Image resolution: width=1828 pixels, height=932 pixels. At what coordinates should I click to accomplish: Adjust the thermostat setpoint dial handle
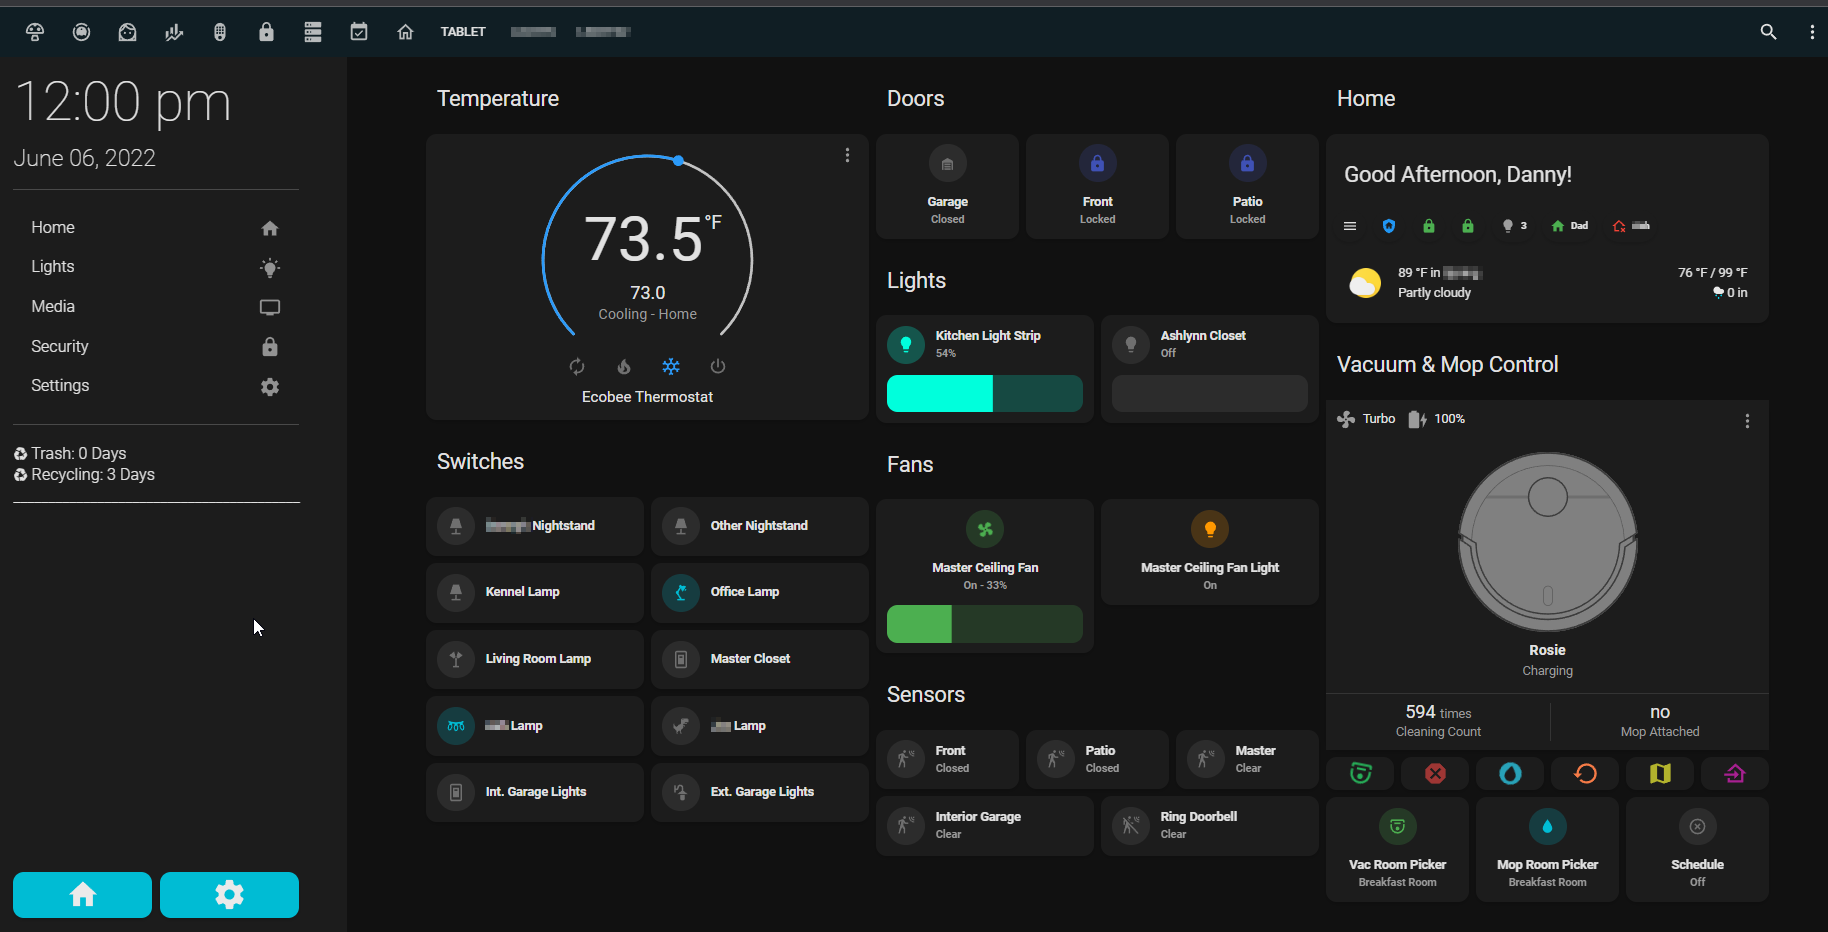(678, 160)
